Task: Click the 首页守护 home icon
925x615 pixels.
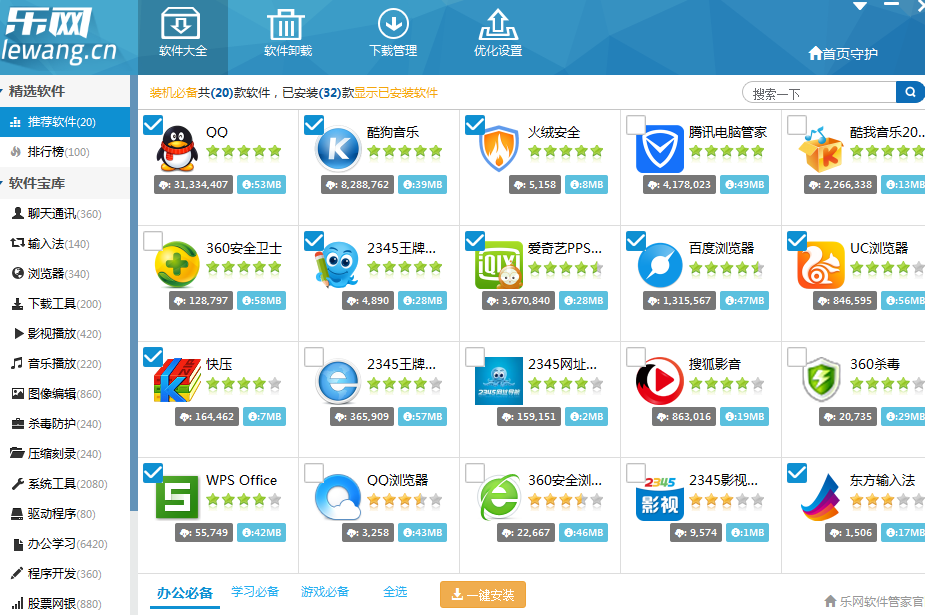Action: pos(815,54)
